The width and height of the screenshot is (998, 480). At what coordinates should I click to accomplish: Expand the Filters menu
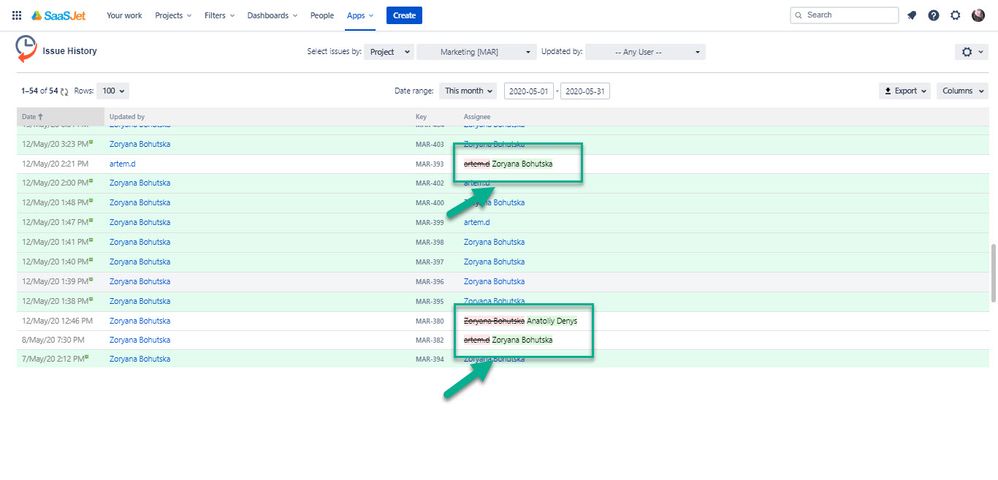pos(220,15)
